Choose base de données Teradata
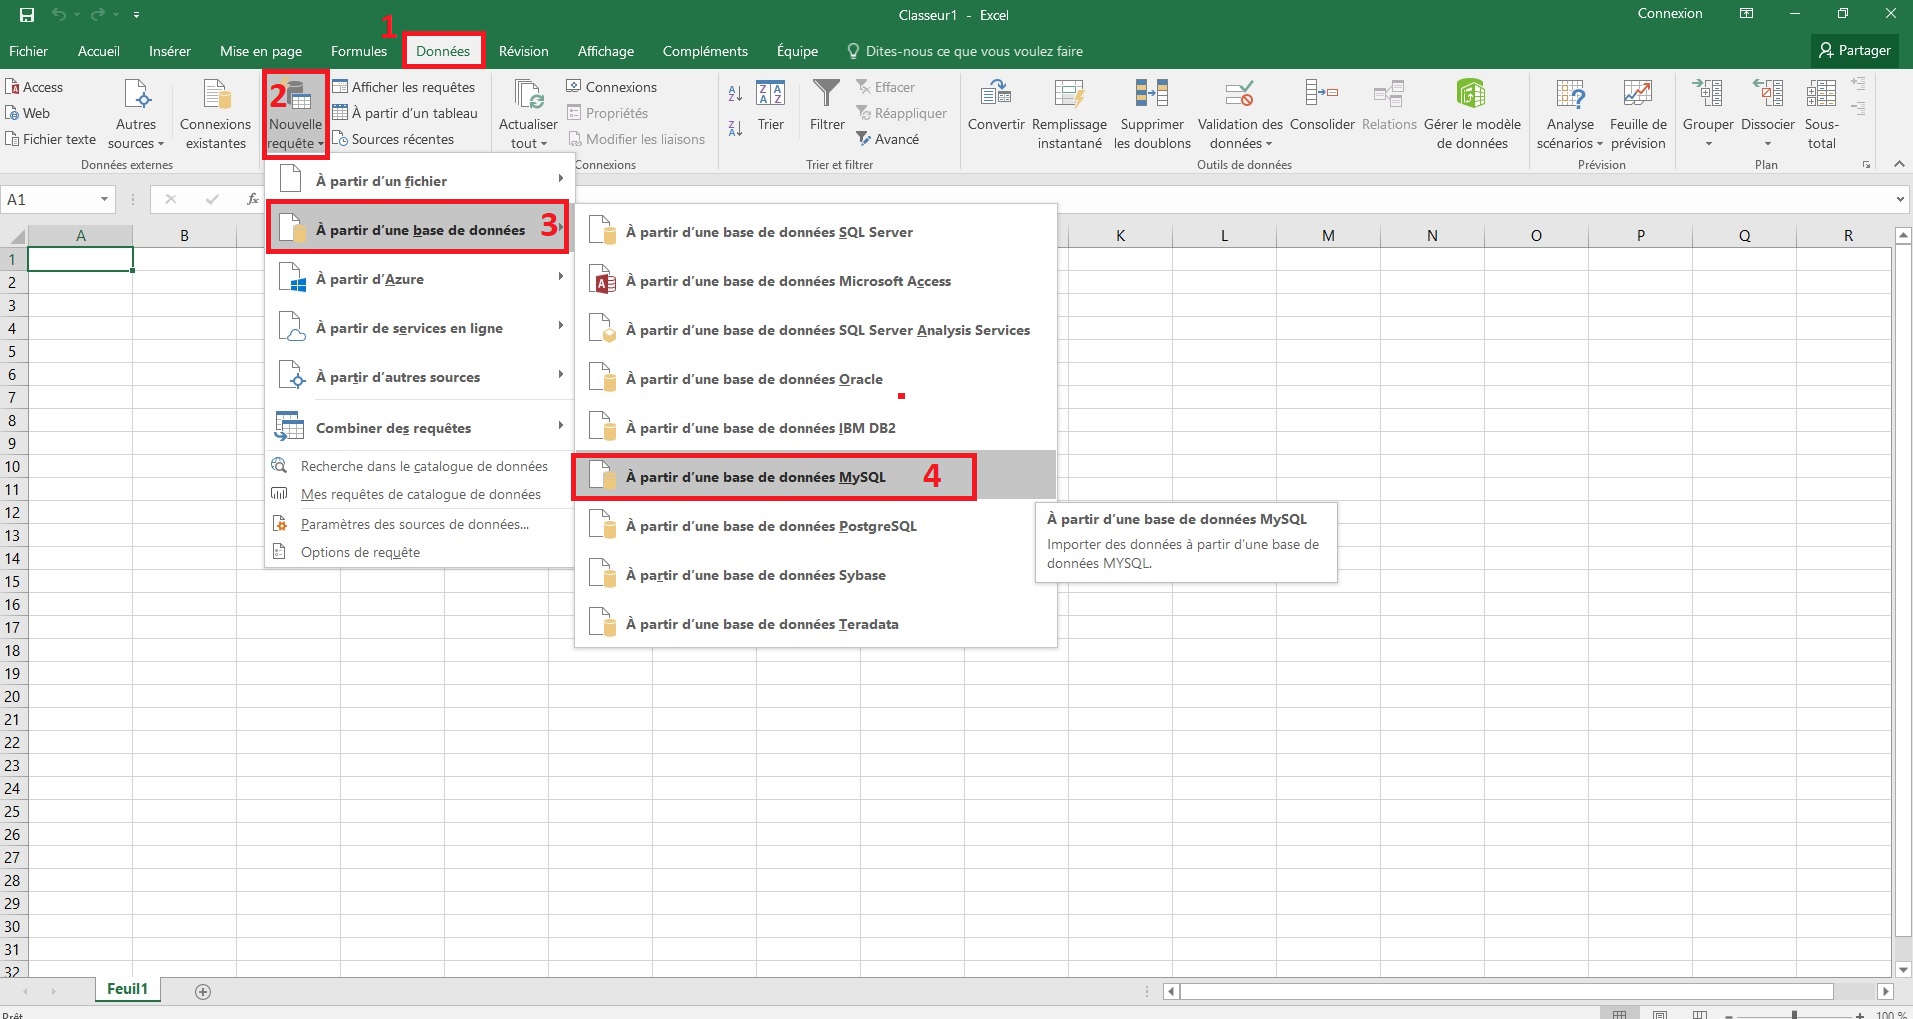The image size is (1913, 1019). pyautogui.click(x=815, y=624)
